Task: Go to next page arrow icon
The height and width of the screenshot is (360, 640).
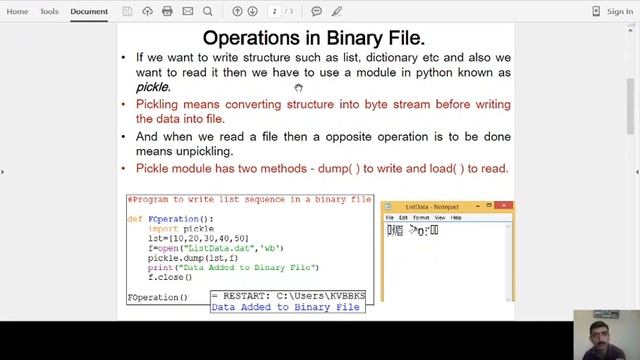Action: pos(253,11)
